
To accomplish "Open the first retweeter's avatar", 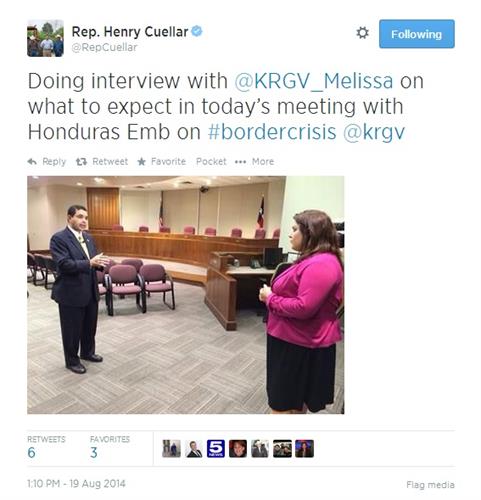I will 171,448.
